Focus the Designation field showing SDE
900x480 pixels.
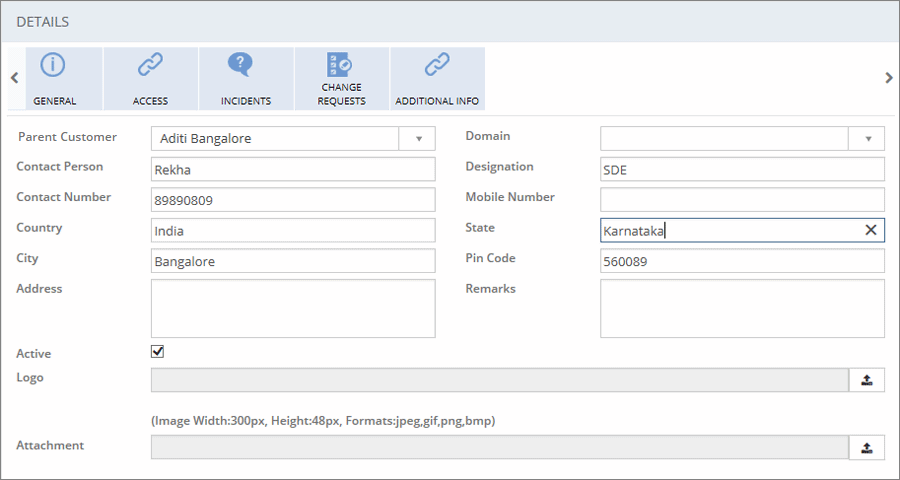[742, 170]
